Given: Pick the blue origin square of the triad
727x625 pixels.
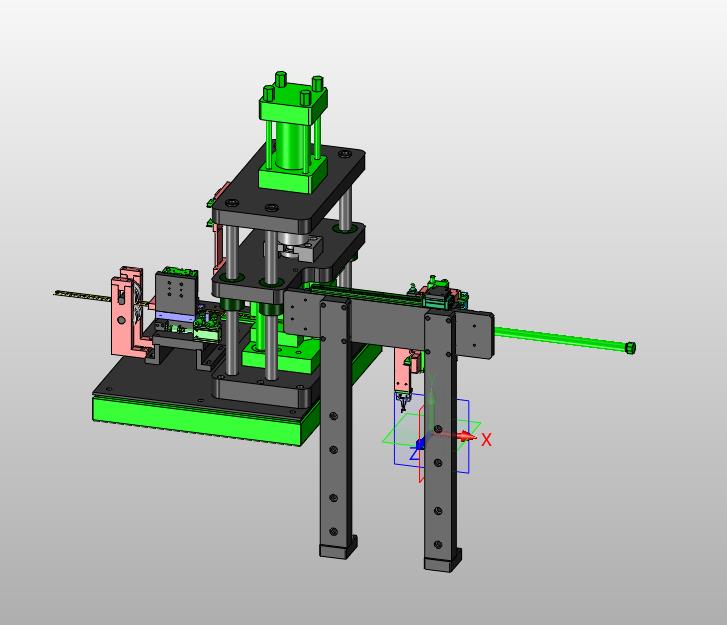Looking at the screenshot, I should point(420,445).
